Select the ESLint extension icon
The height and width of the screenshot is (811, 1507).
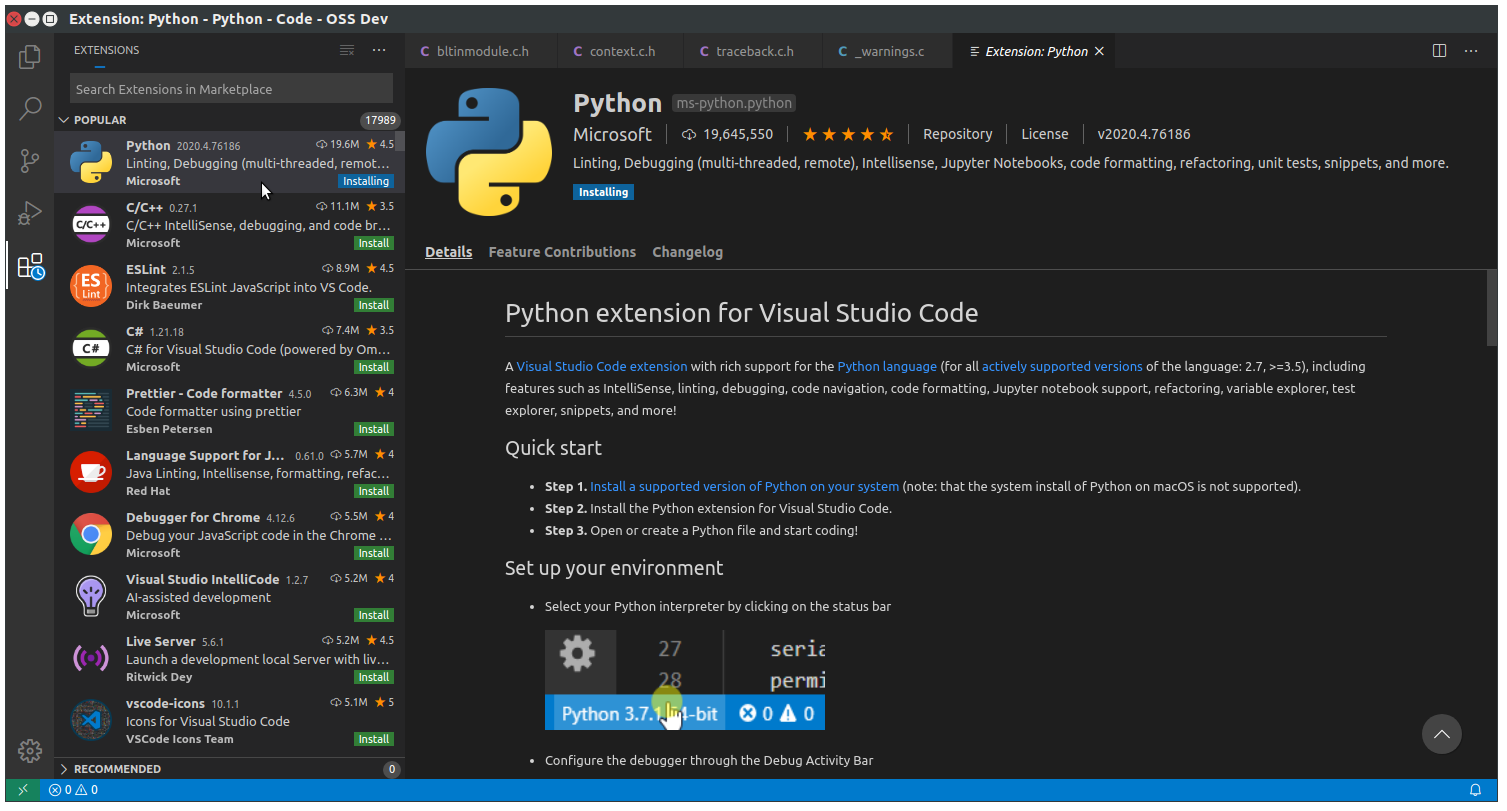pos(91,287)
